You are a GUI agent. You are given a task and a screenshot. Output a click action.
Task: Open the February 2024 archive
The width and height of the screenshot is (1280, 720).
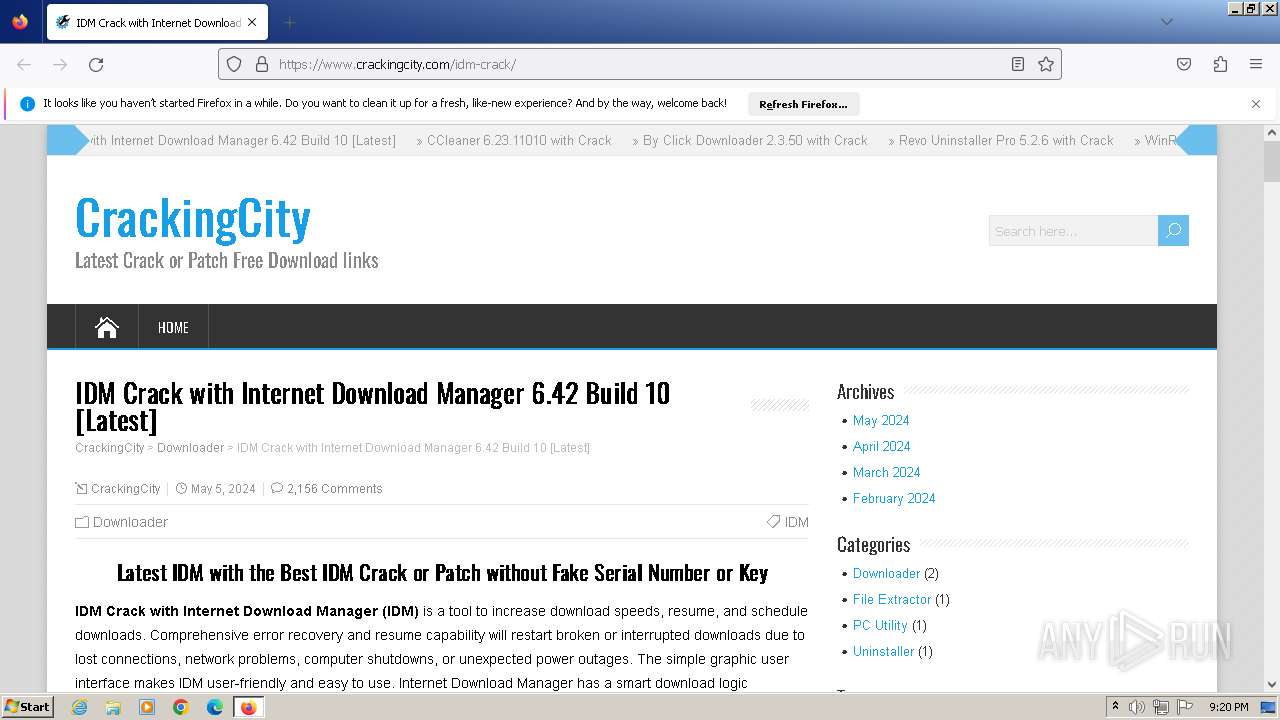click(x=894, y=498)
